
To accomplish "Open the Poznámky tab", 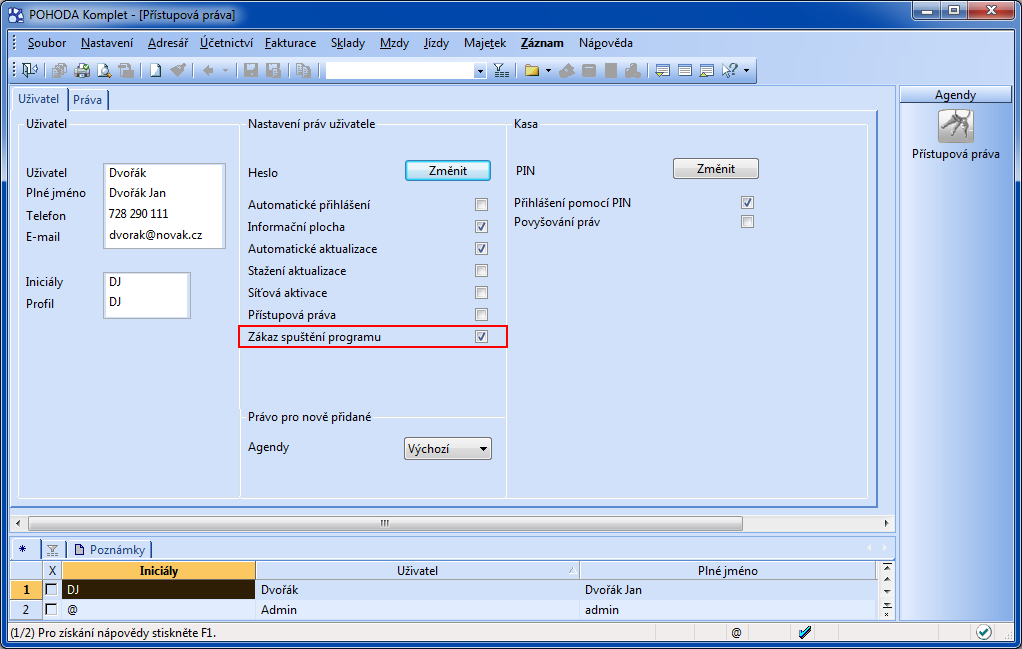I will [x=110, y=550].
